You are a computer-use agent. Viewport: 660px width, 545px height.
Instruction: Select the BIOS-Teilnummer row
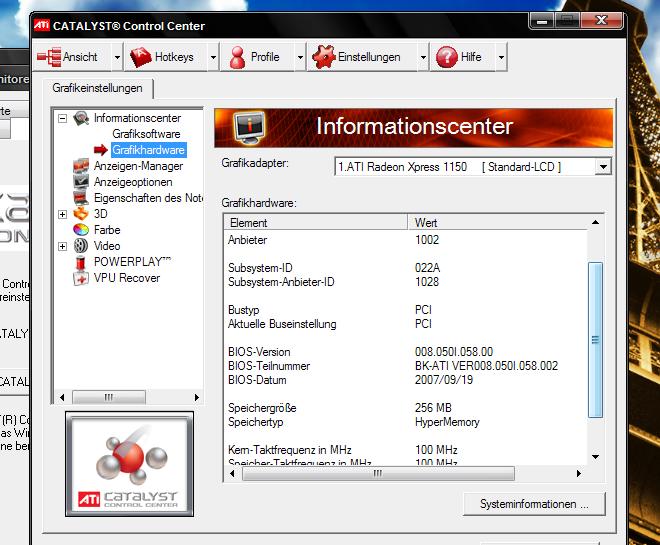(407, 366)
